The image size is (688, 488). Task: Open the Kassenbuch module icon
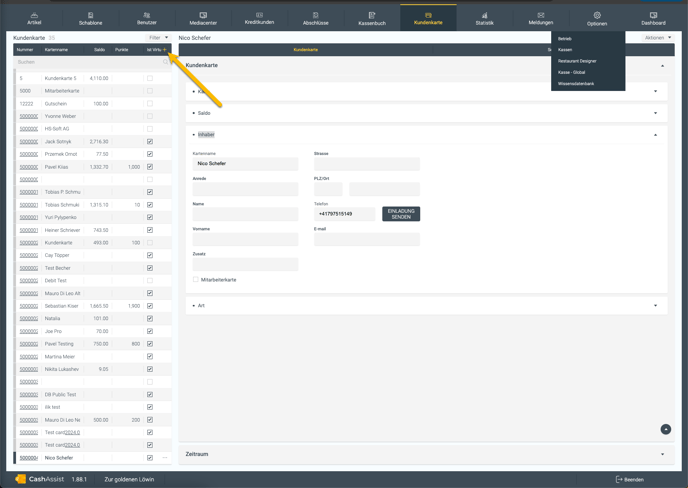[372, 15]
